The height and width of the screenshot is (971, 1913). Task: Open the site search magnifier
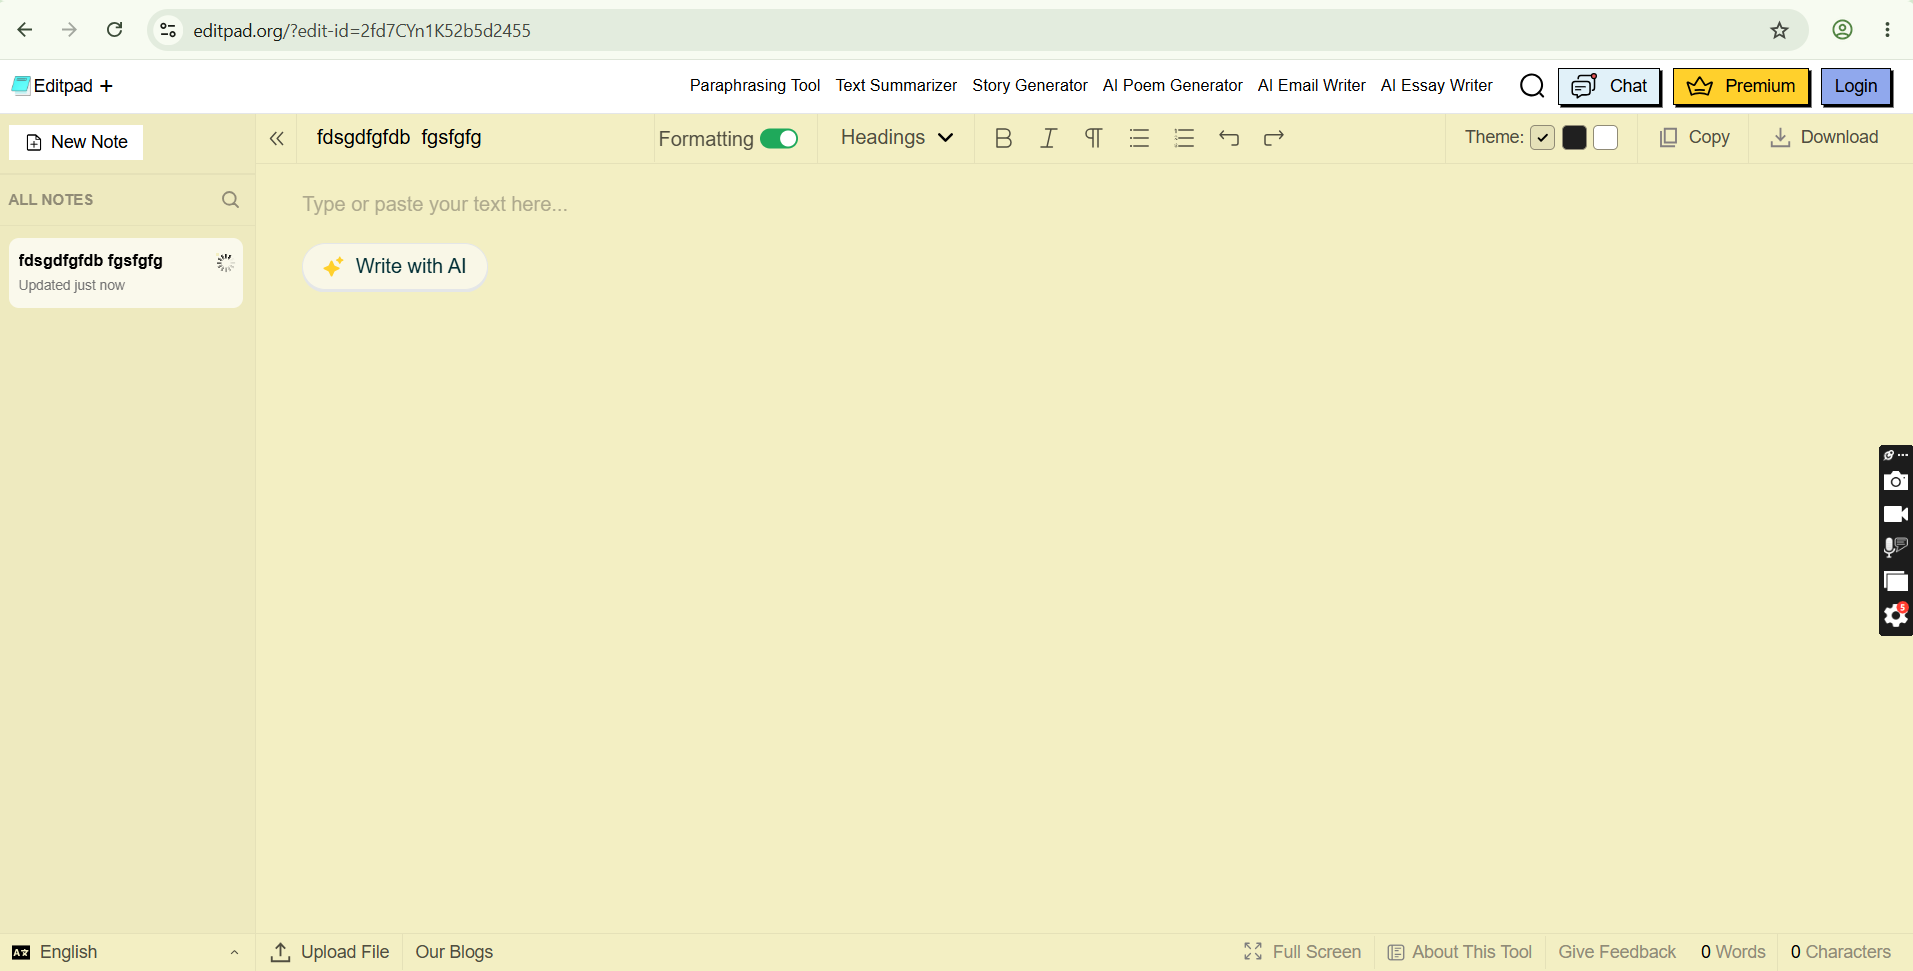(x=1532, y=86)
